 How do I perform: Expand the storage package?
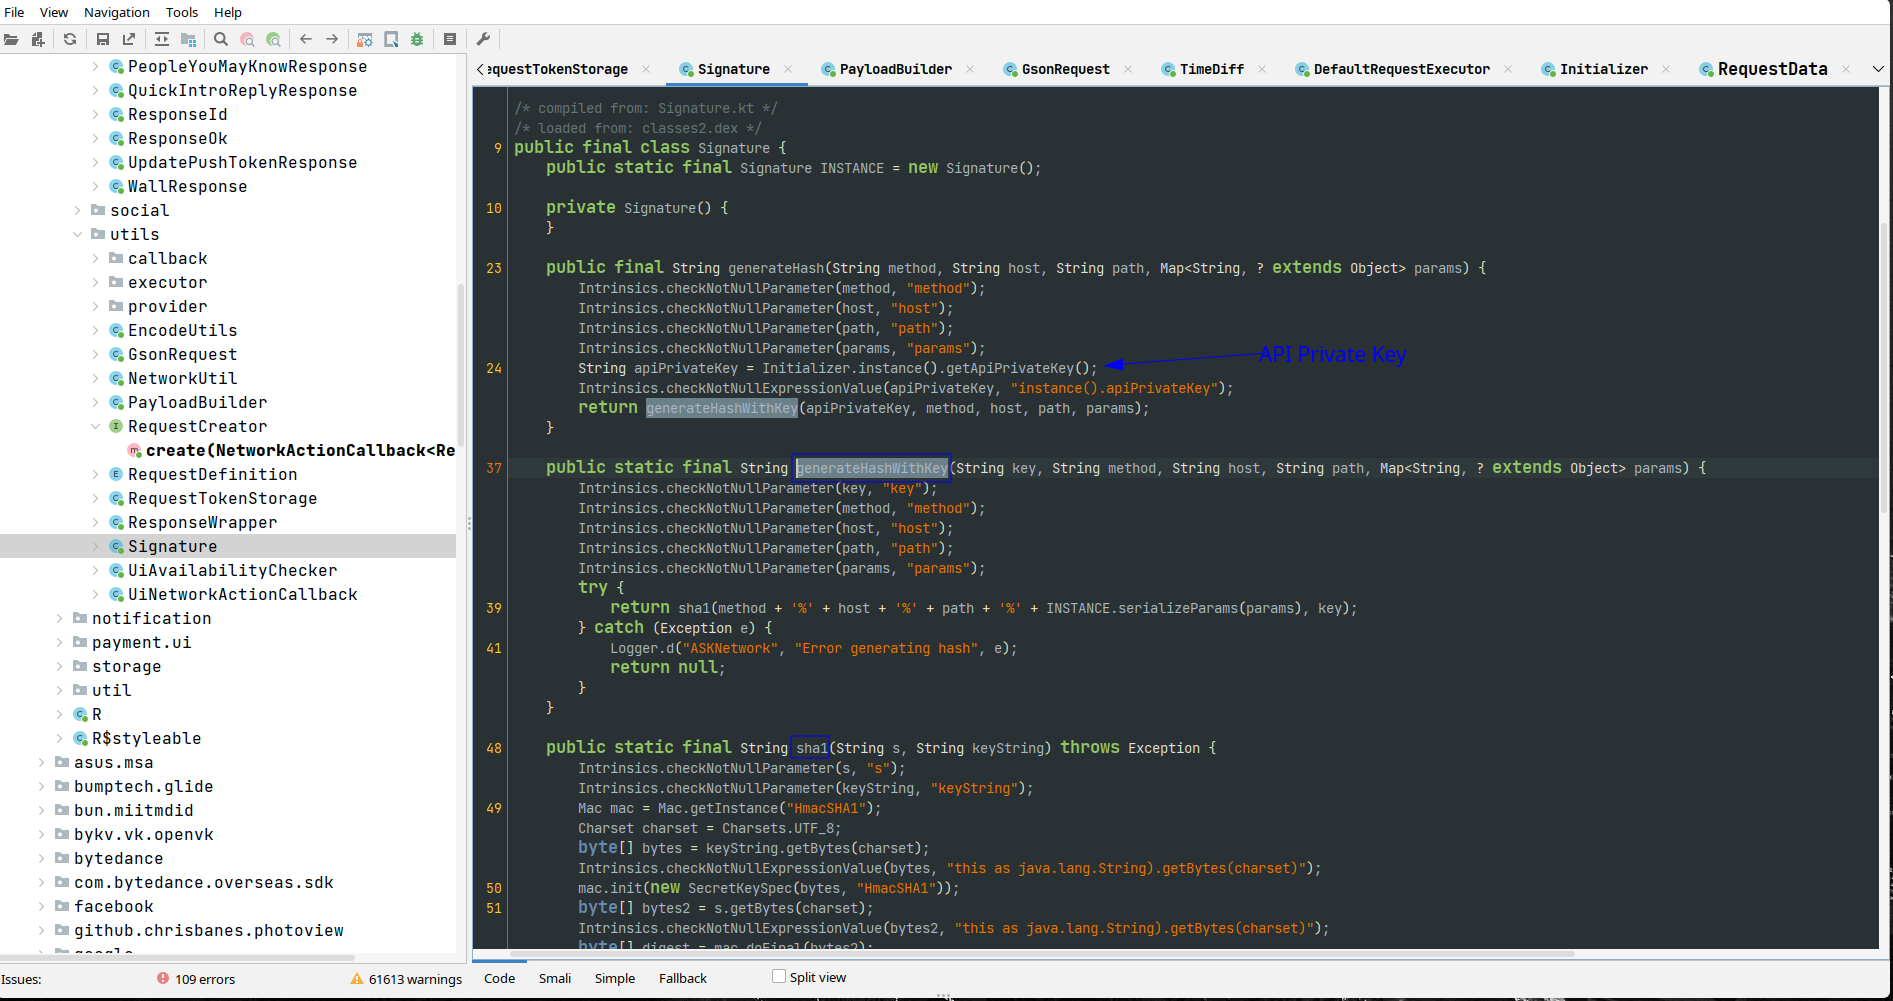click(60, 666)
